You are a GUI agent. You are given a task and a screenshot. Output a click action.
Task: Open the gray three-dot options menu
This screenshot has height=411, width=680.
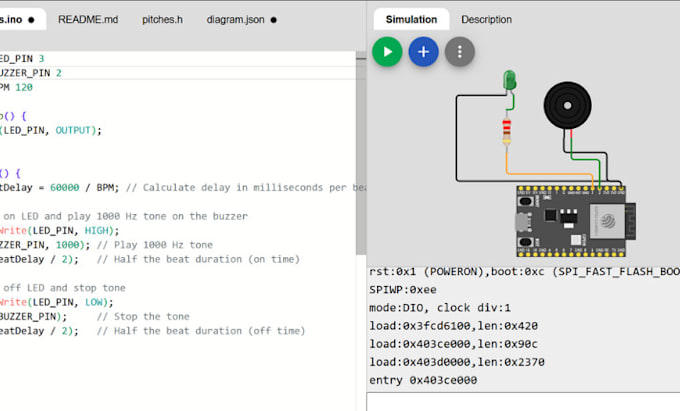click(x=459, y=52)
